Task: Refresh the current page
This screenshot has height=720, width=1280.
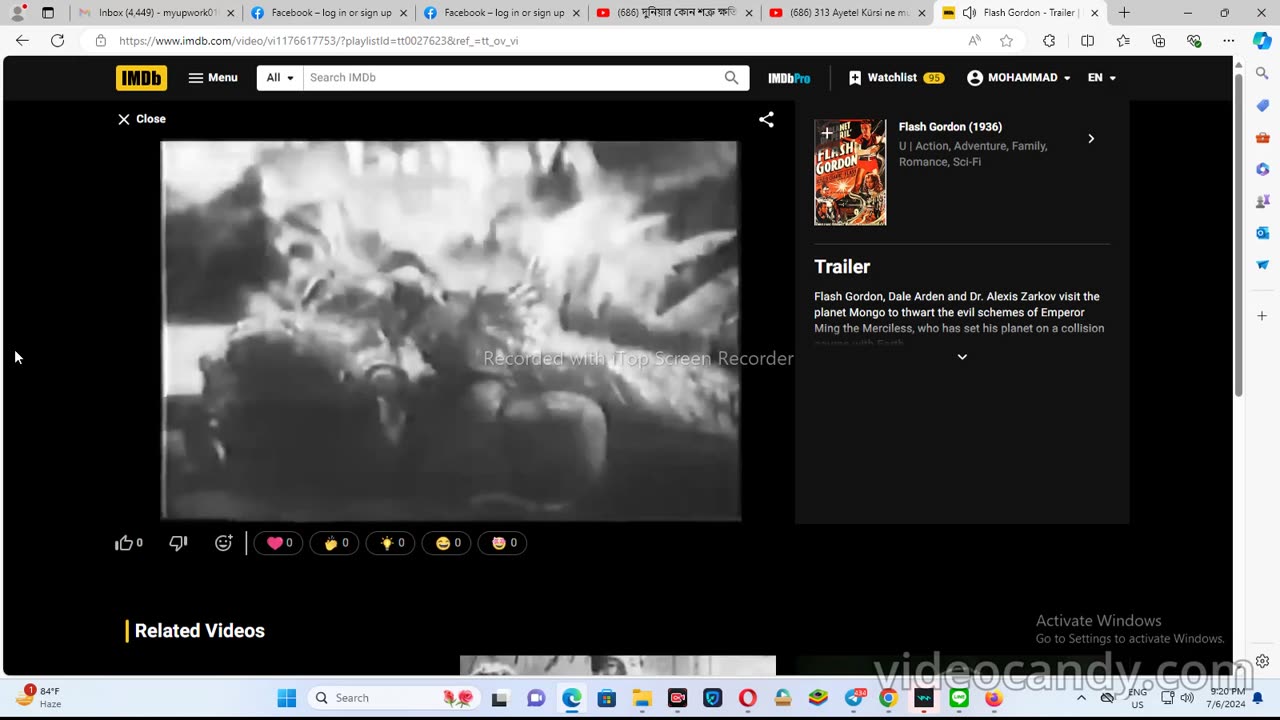Action: click(58, 41)
